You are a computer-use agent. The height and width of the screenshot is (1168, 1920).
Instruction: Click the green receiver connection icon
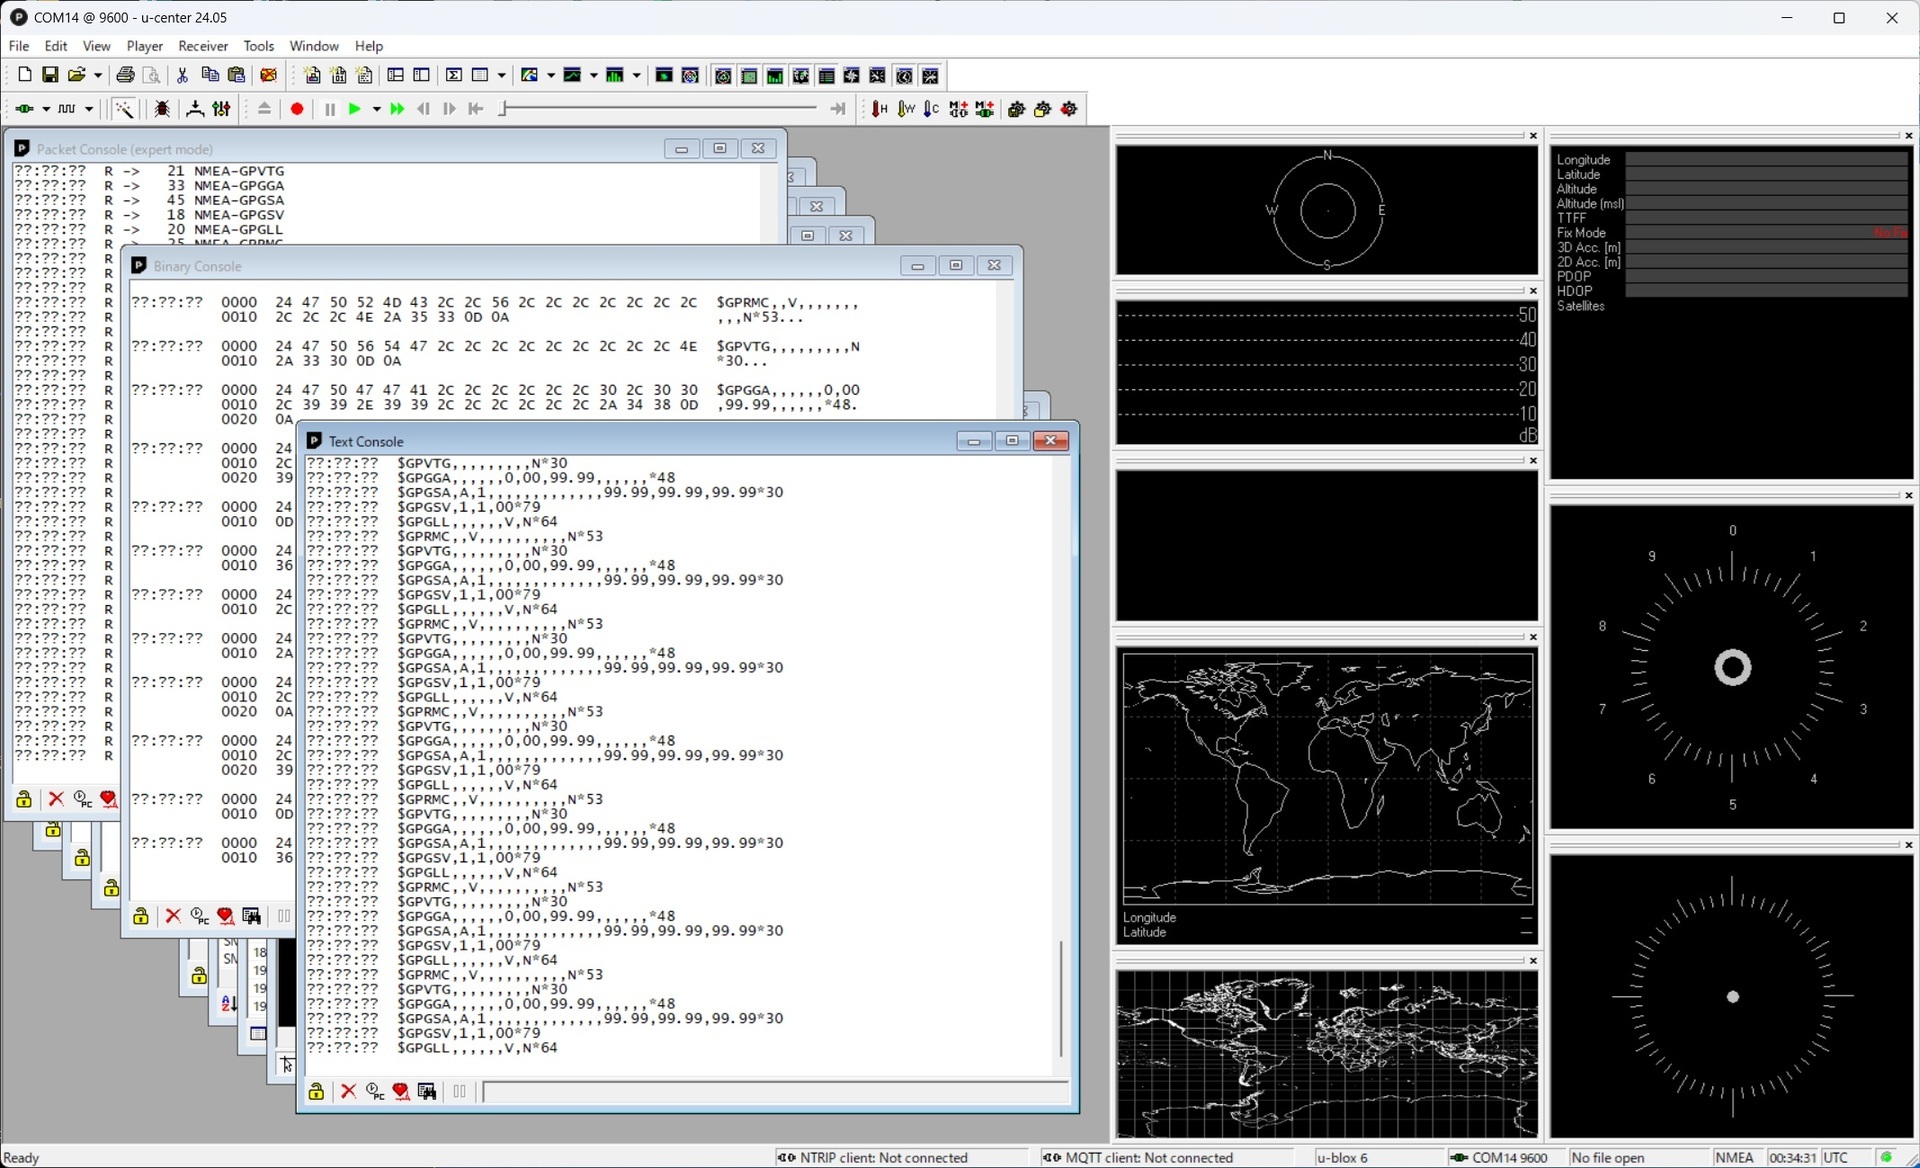click(x=26, y=109)
